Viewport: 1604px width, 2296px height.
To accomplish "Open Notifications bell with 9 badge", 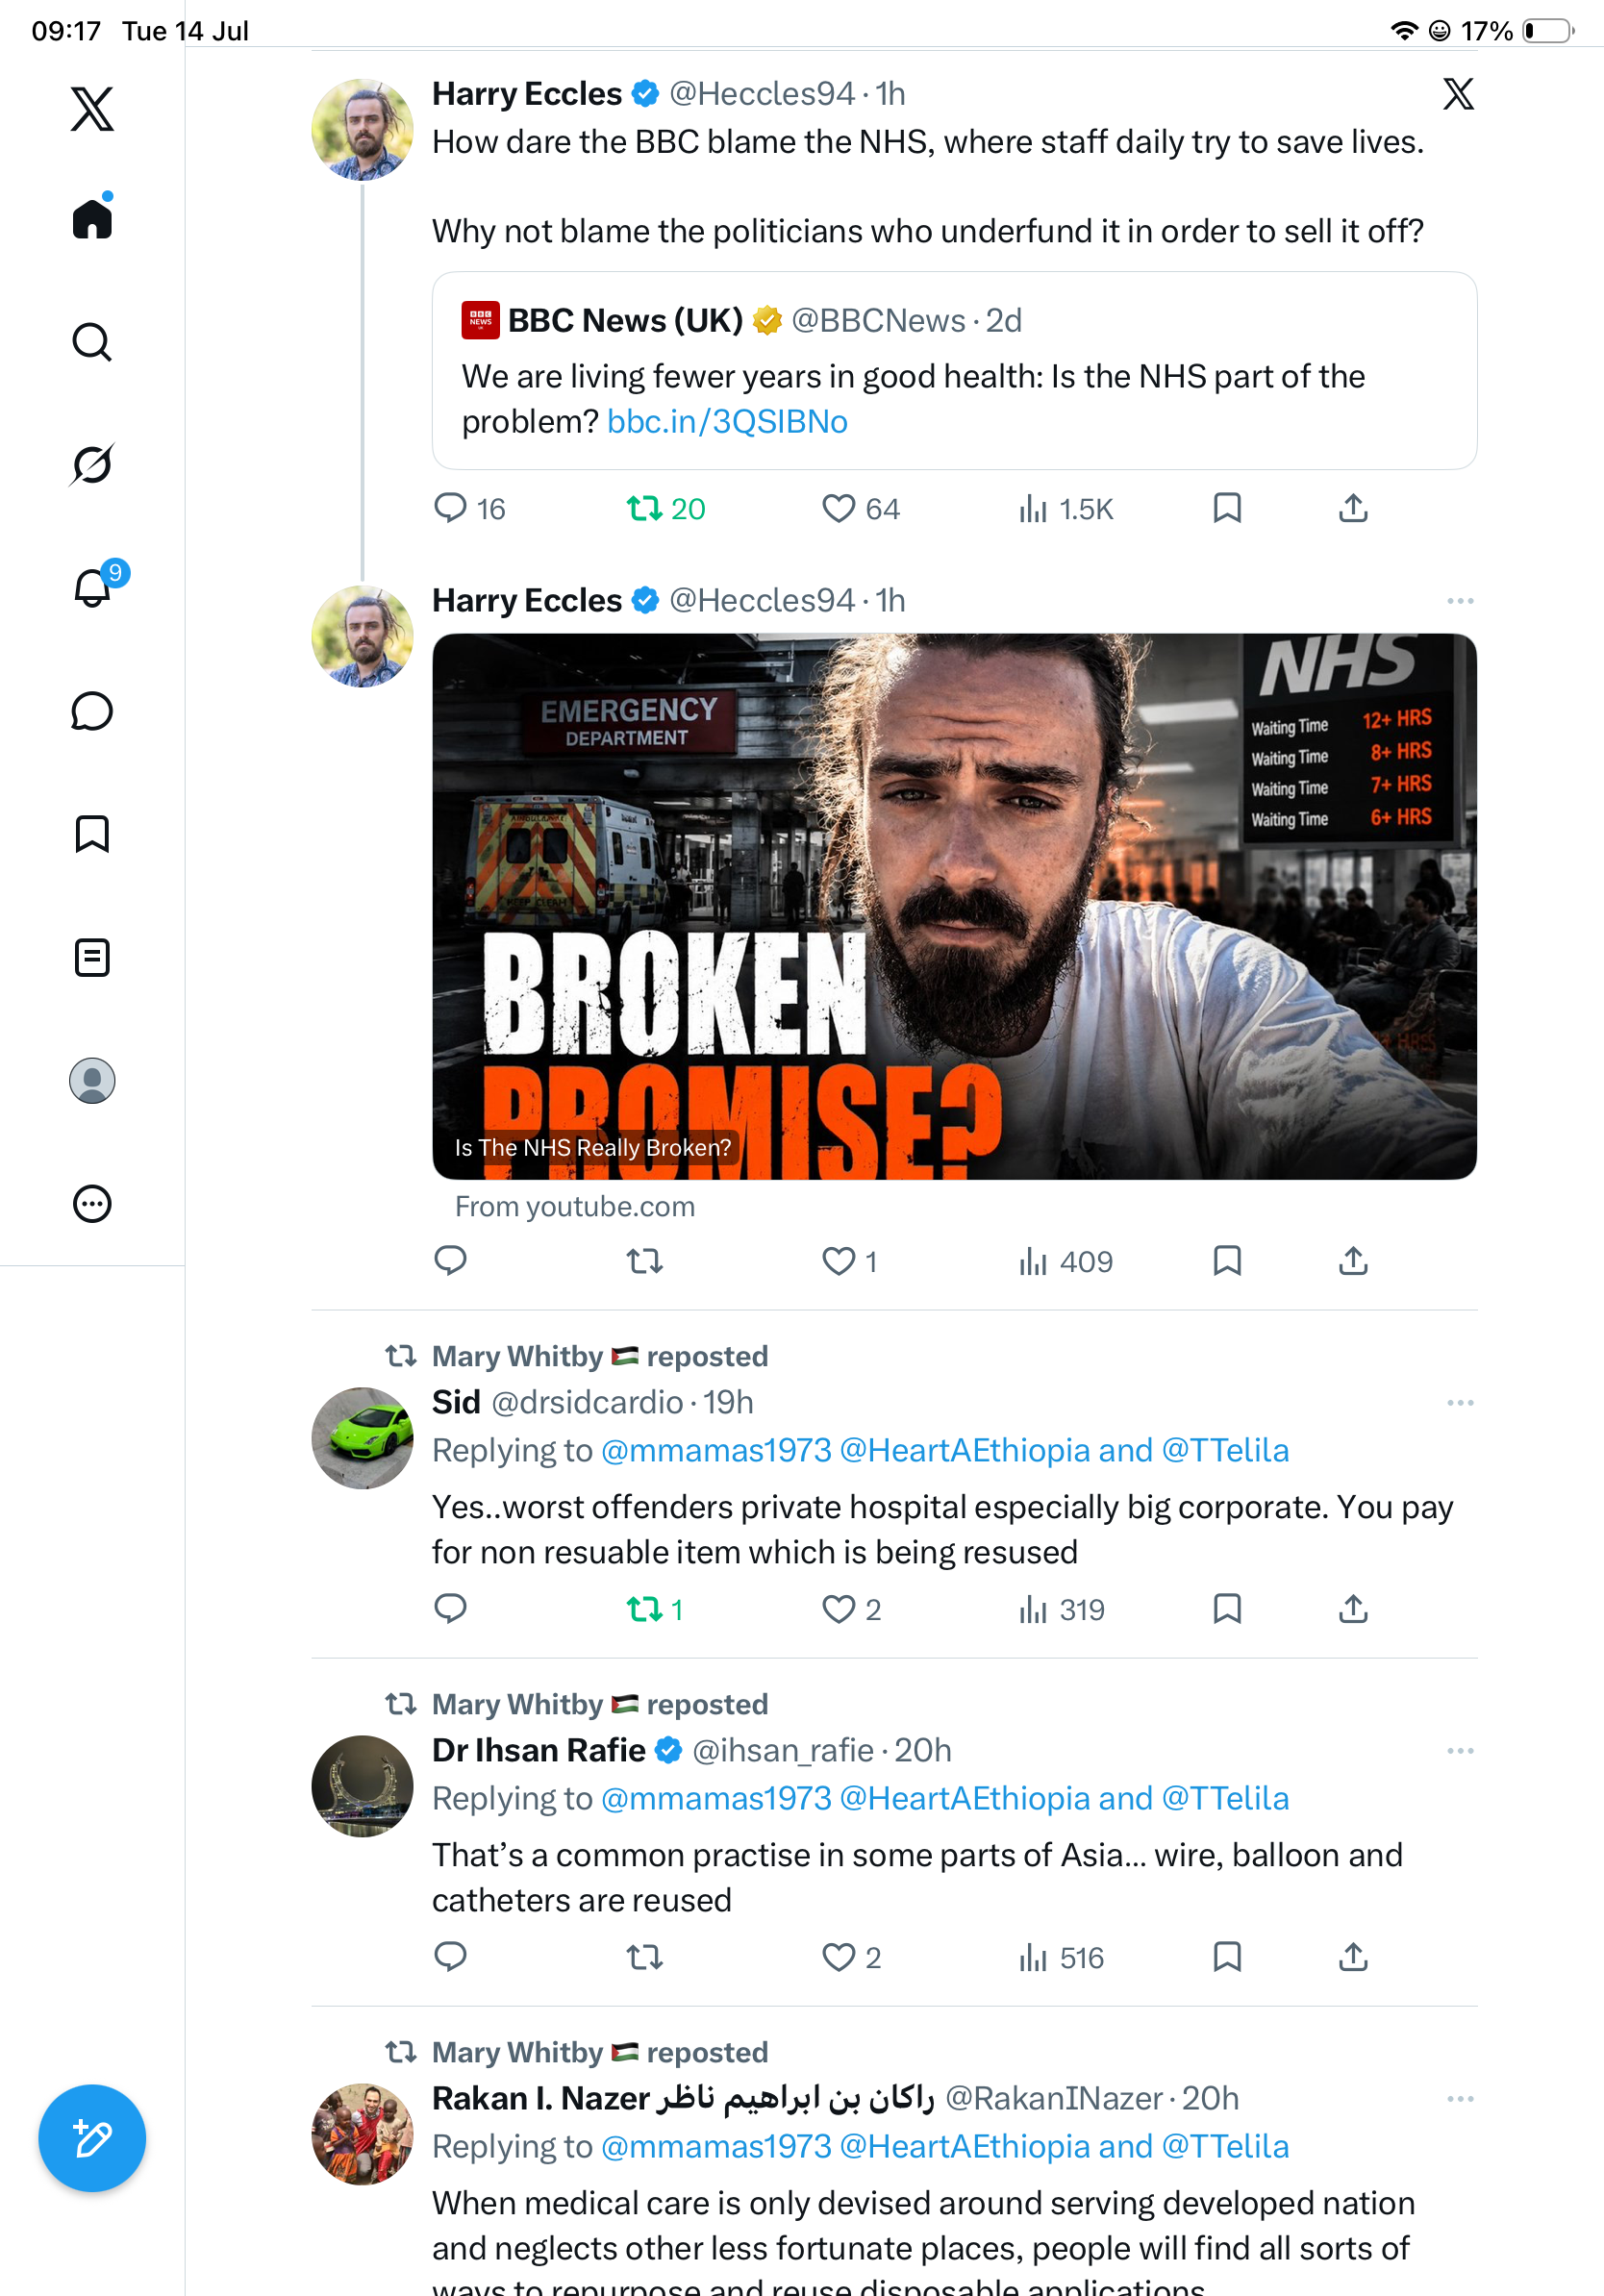I will (x=92, y=587).
